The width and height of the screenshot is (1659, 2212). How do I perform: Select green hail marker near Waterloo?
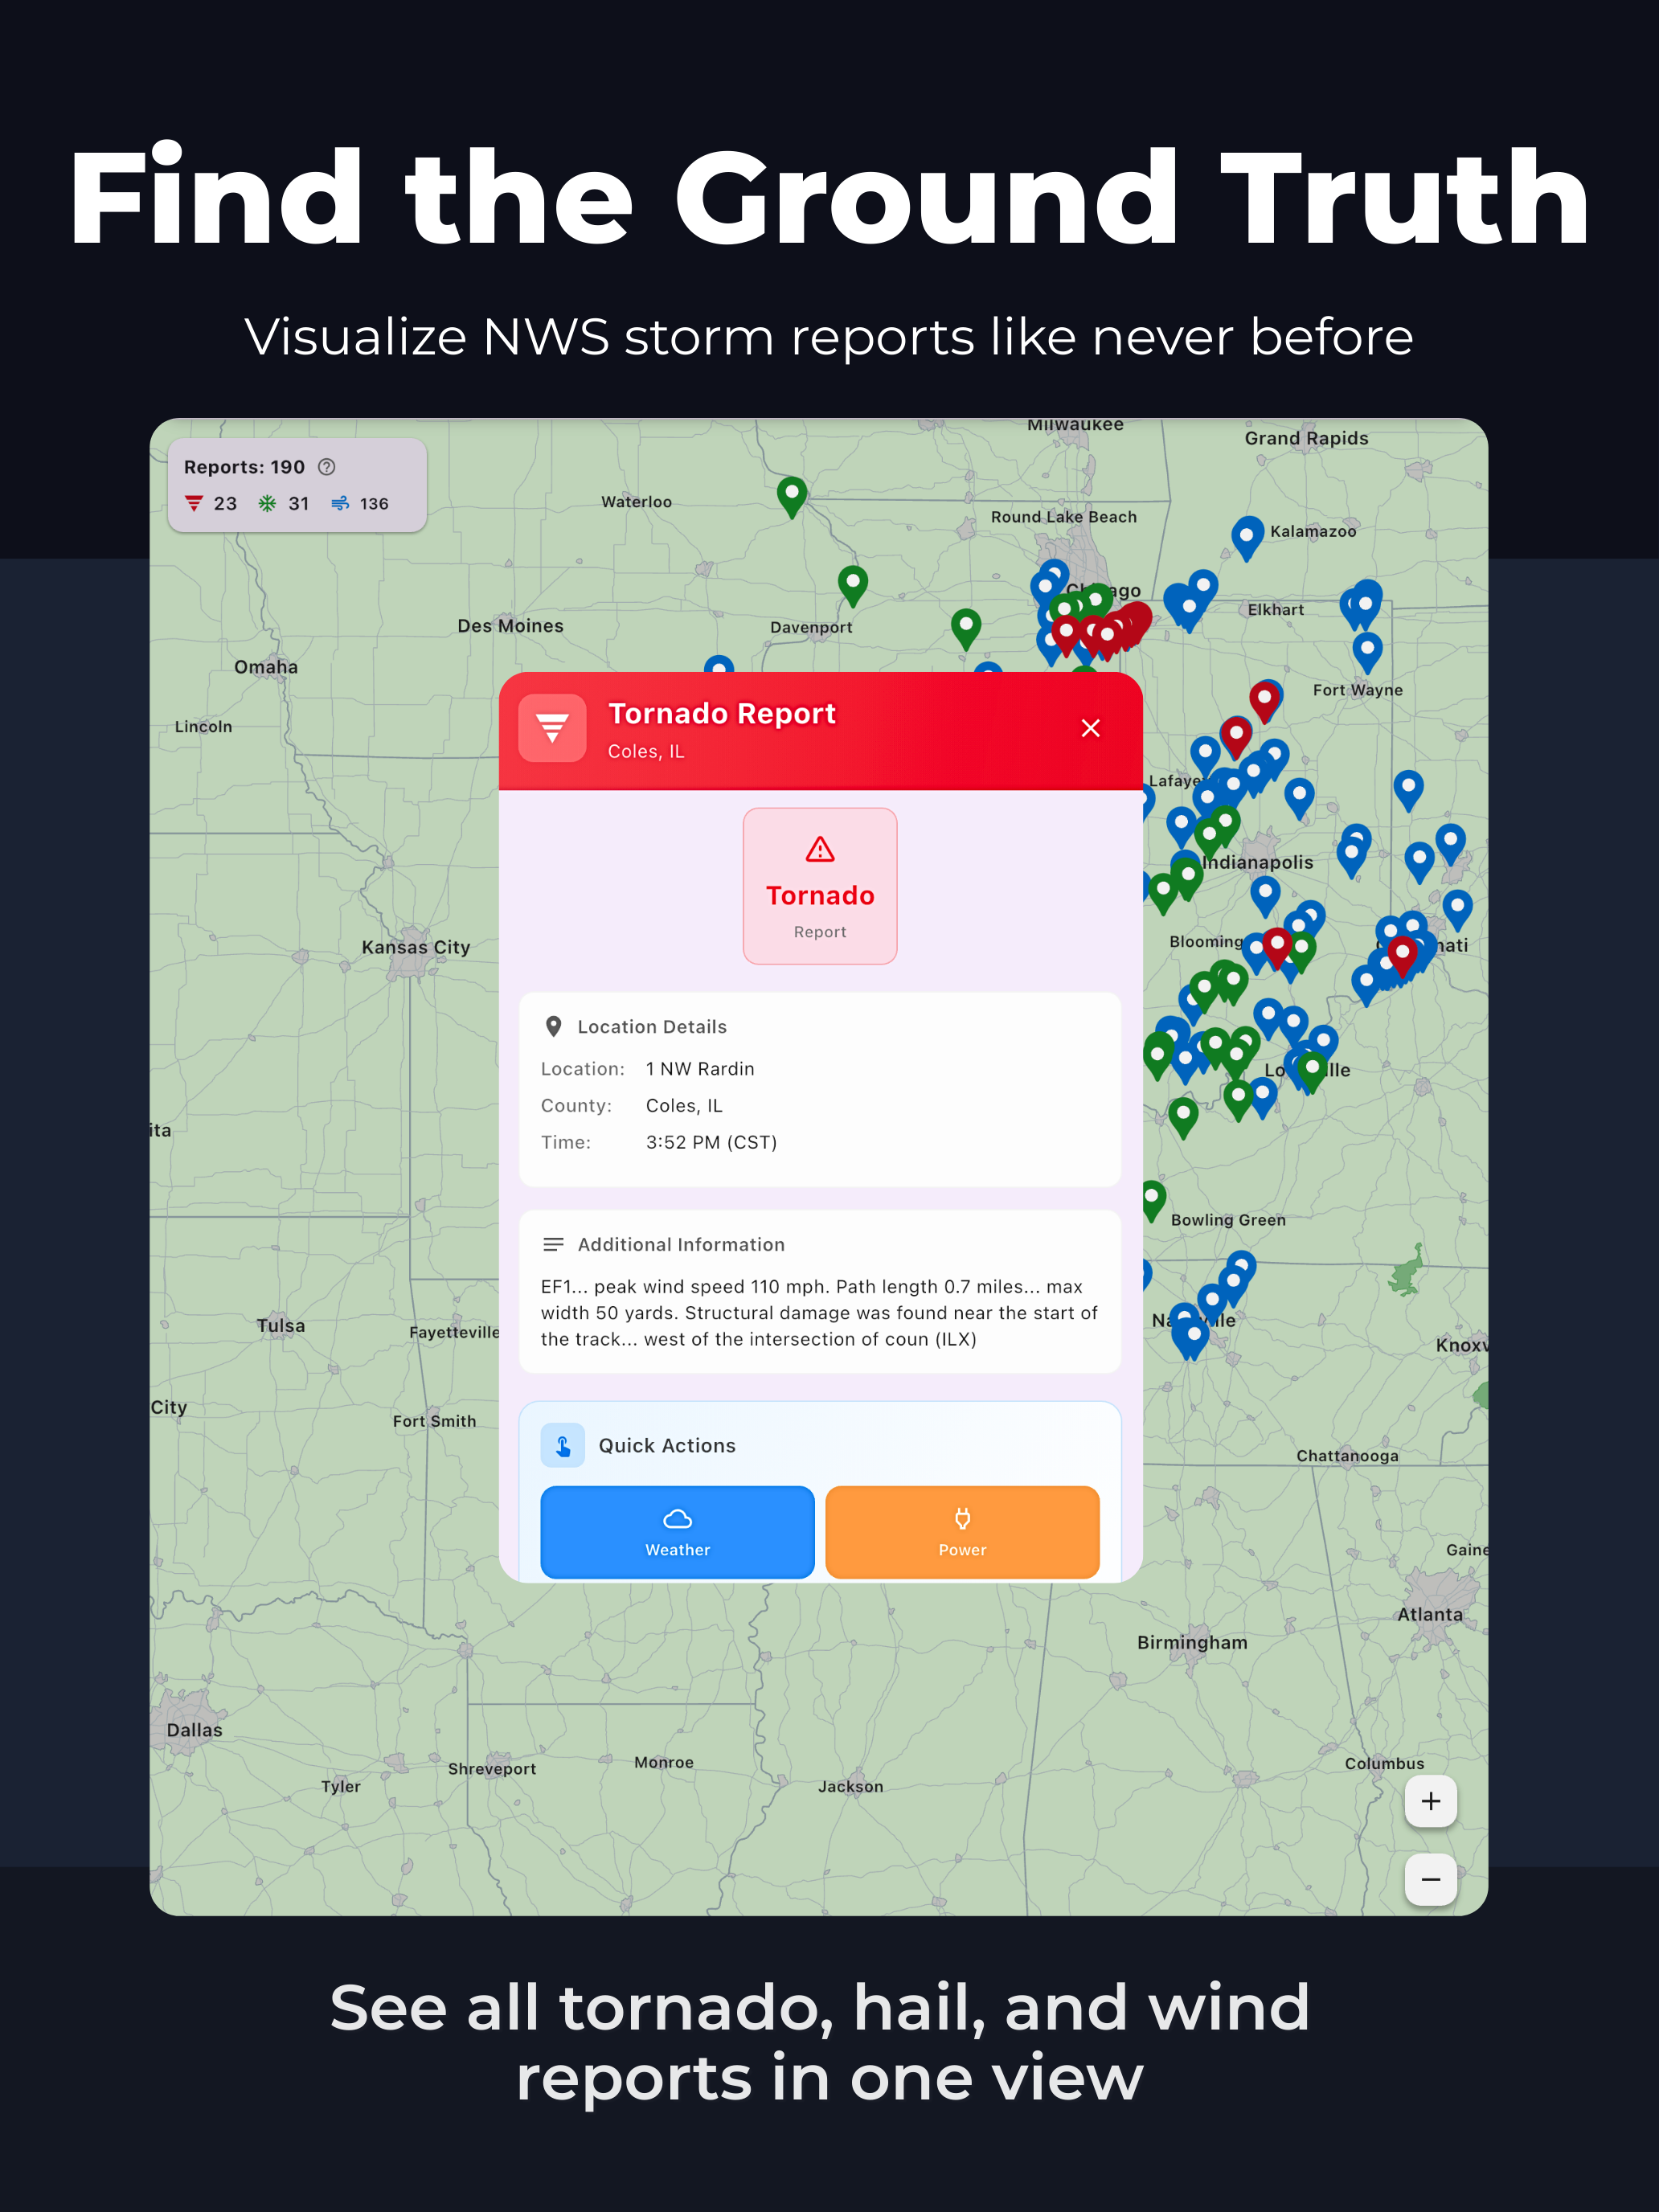792,497
